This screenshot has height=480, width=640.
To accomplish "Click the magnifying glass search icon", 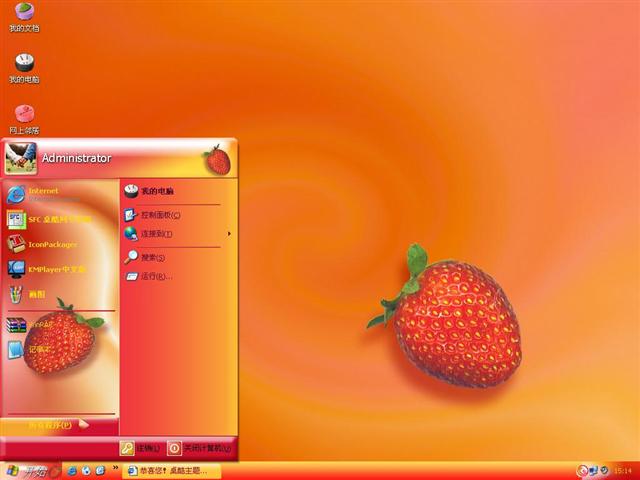I will (x=131, y=257).
